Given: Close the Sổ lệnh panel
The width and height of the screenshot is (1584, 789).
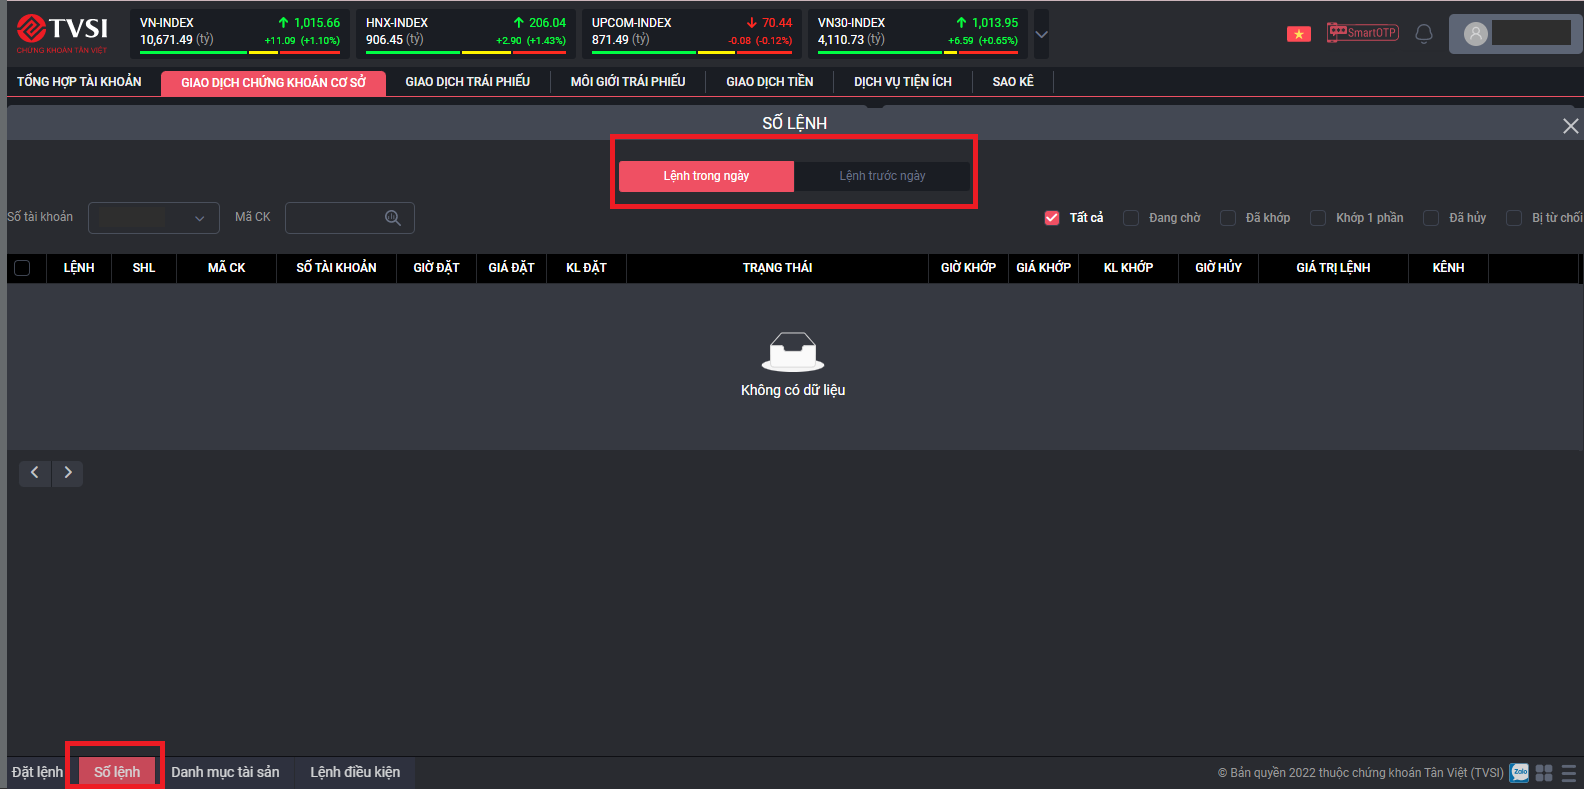Looking at the screenshot, I should click(1570, 126).
